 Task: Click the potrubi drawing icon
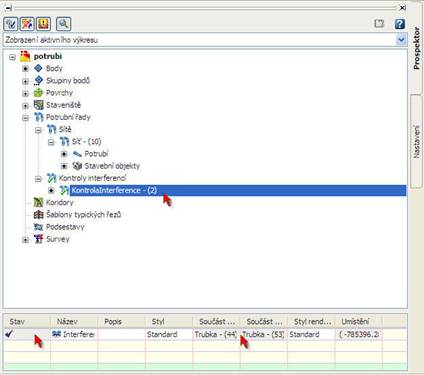(25, 56)
